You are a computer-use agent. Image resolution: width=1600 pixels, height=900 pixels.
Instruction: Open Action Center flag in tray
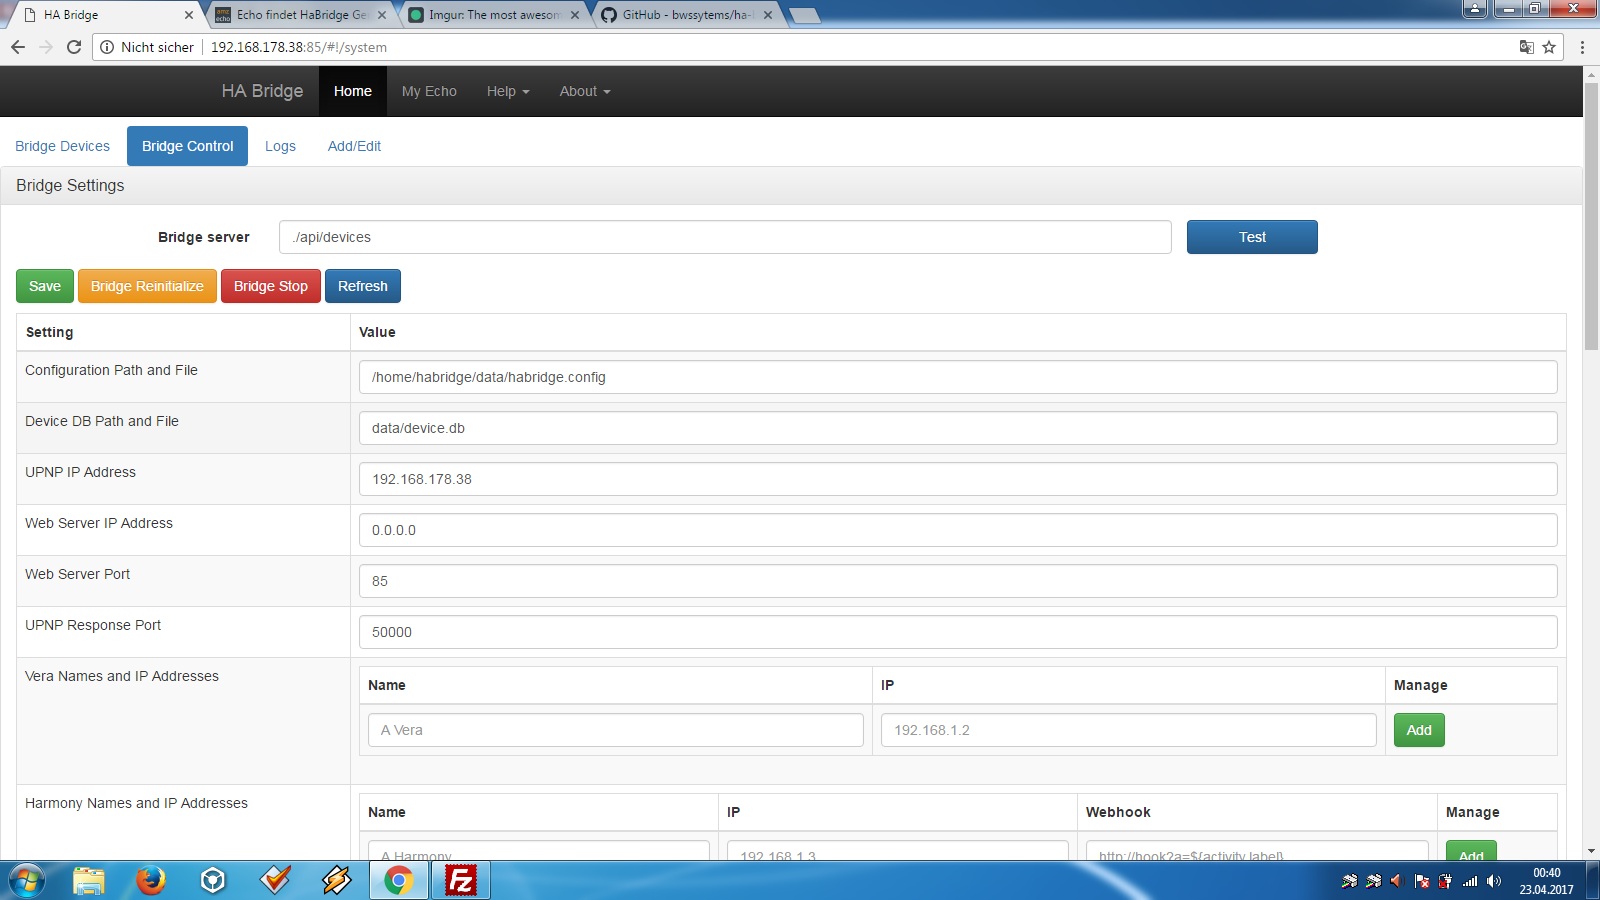coord(1422,881)
